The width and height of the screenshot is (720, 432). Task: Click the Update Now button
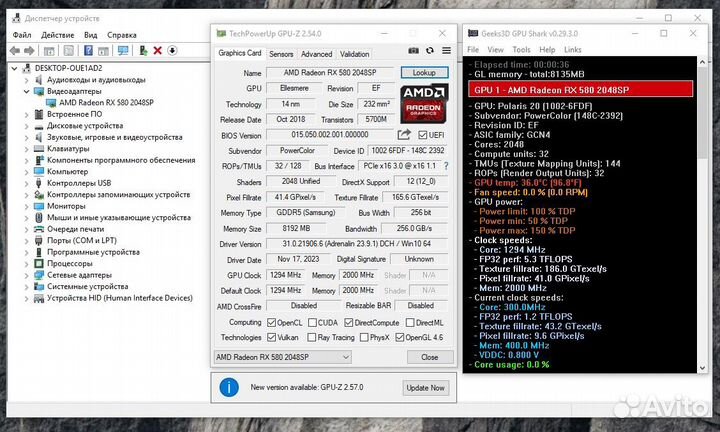(425, 388)
